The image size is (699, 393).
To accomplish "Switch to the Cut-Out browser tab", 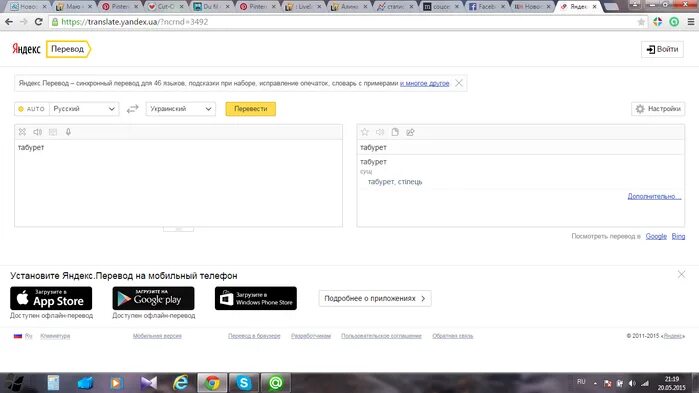I will coord(166,7).
